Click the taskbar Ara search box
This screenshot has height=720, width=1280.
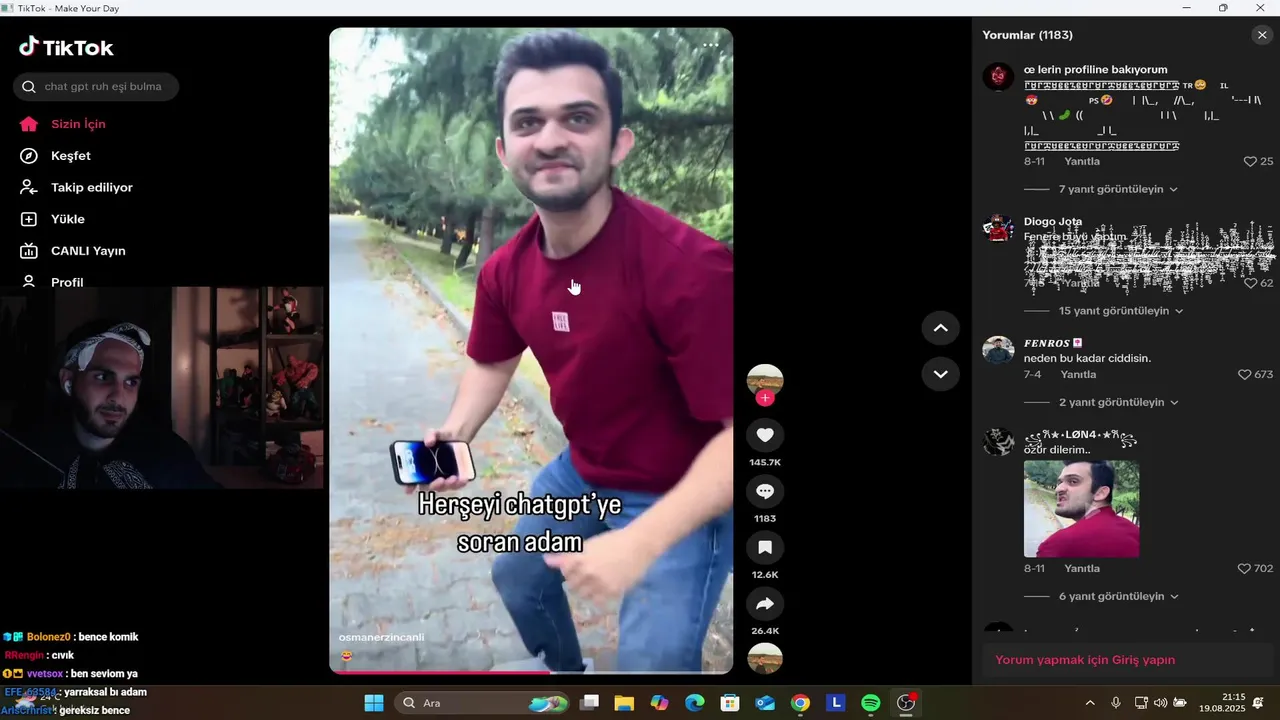click(x=483, y=703)
